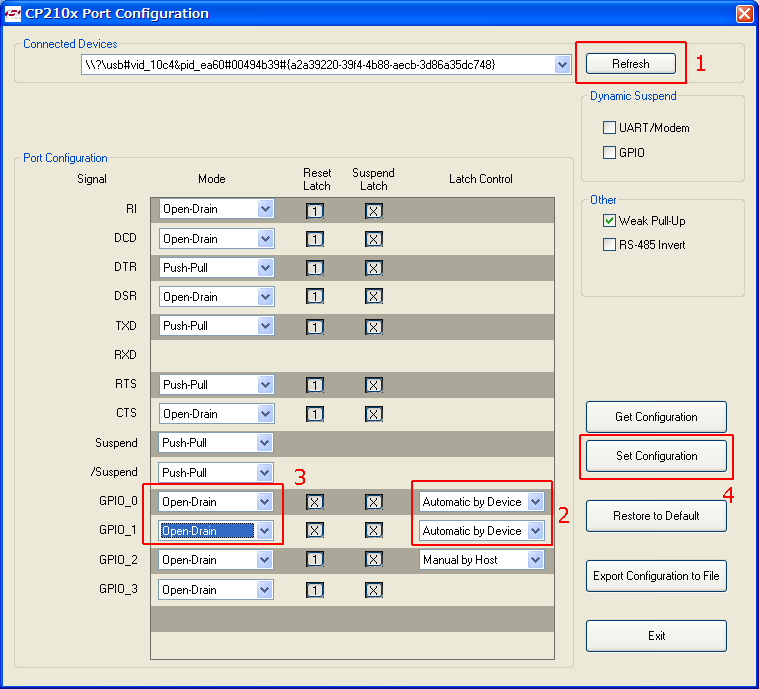Image resolution: width=759 pixels, height=689 pixels.
Task: Click the Exit button
Action: pos(656,636)
